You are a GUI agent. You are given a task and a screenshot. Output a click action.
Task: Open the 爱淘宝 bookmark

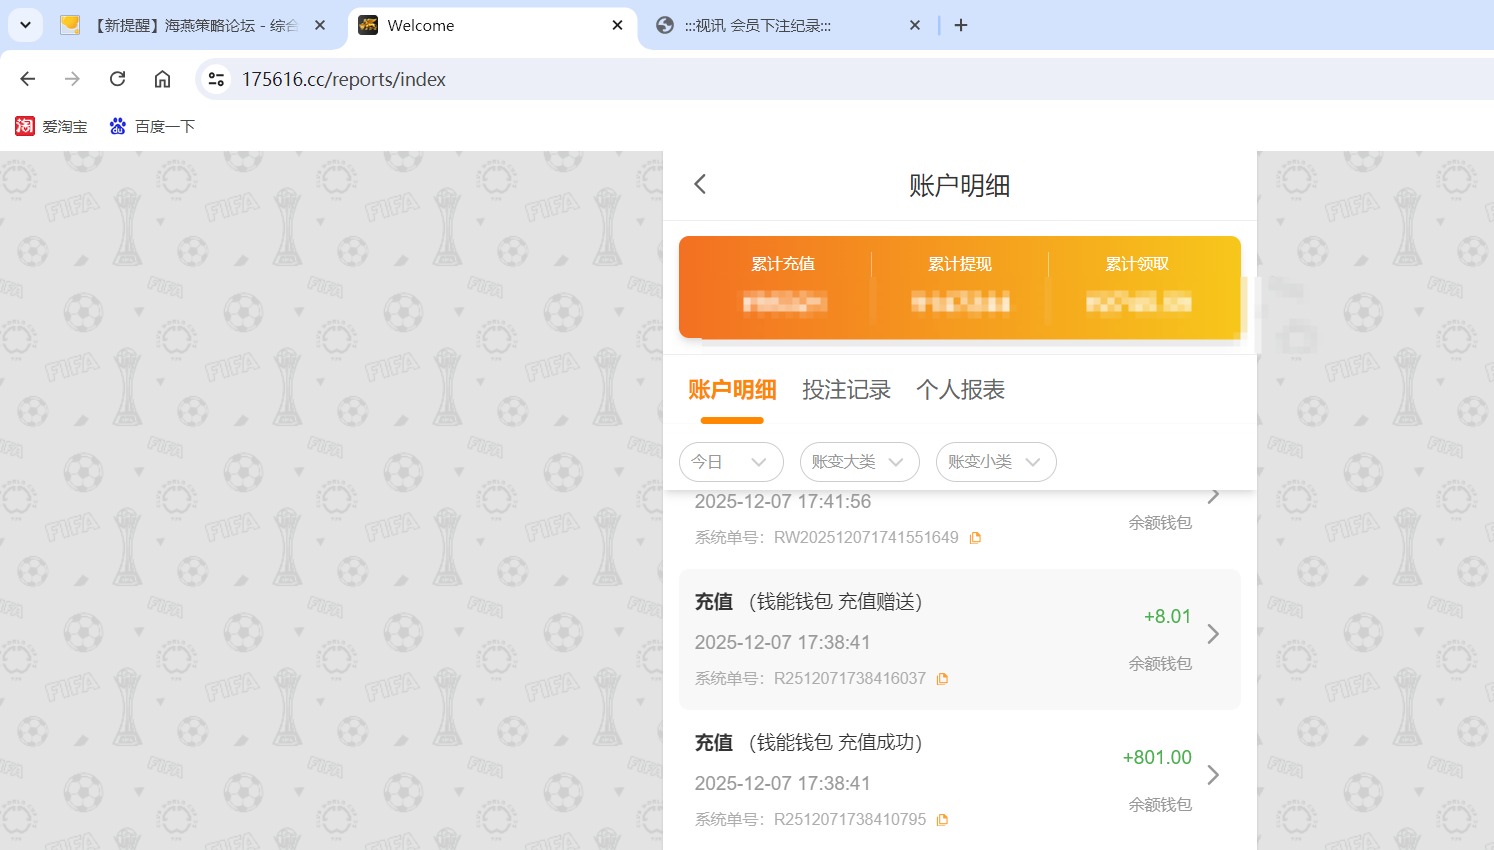51,126
